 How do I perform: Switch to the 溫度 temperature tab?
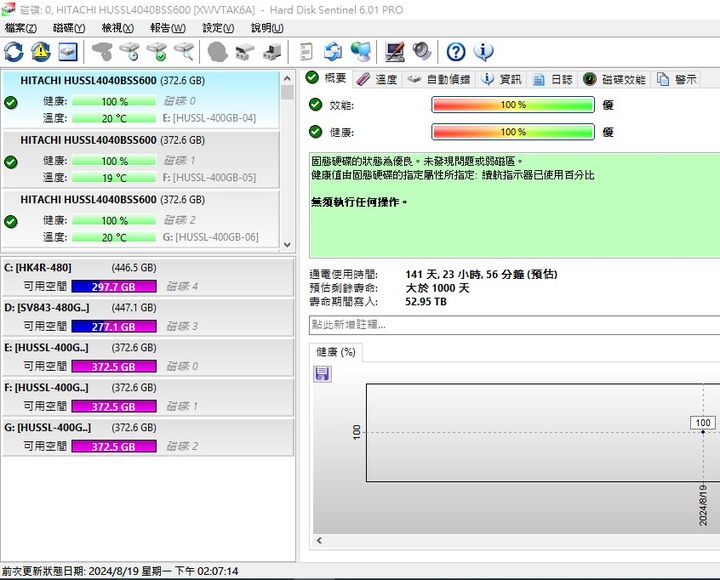click(x=377, y=79)
